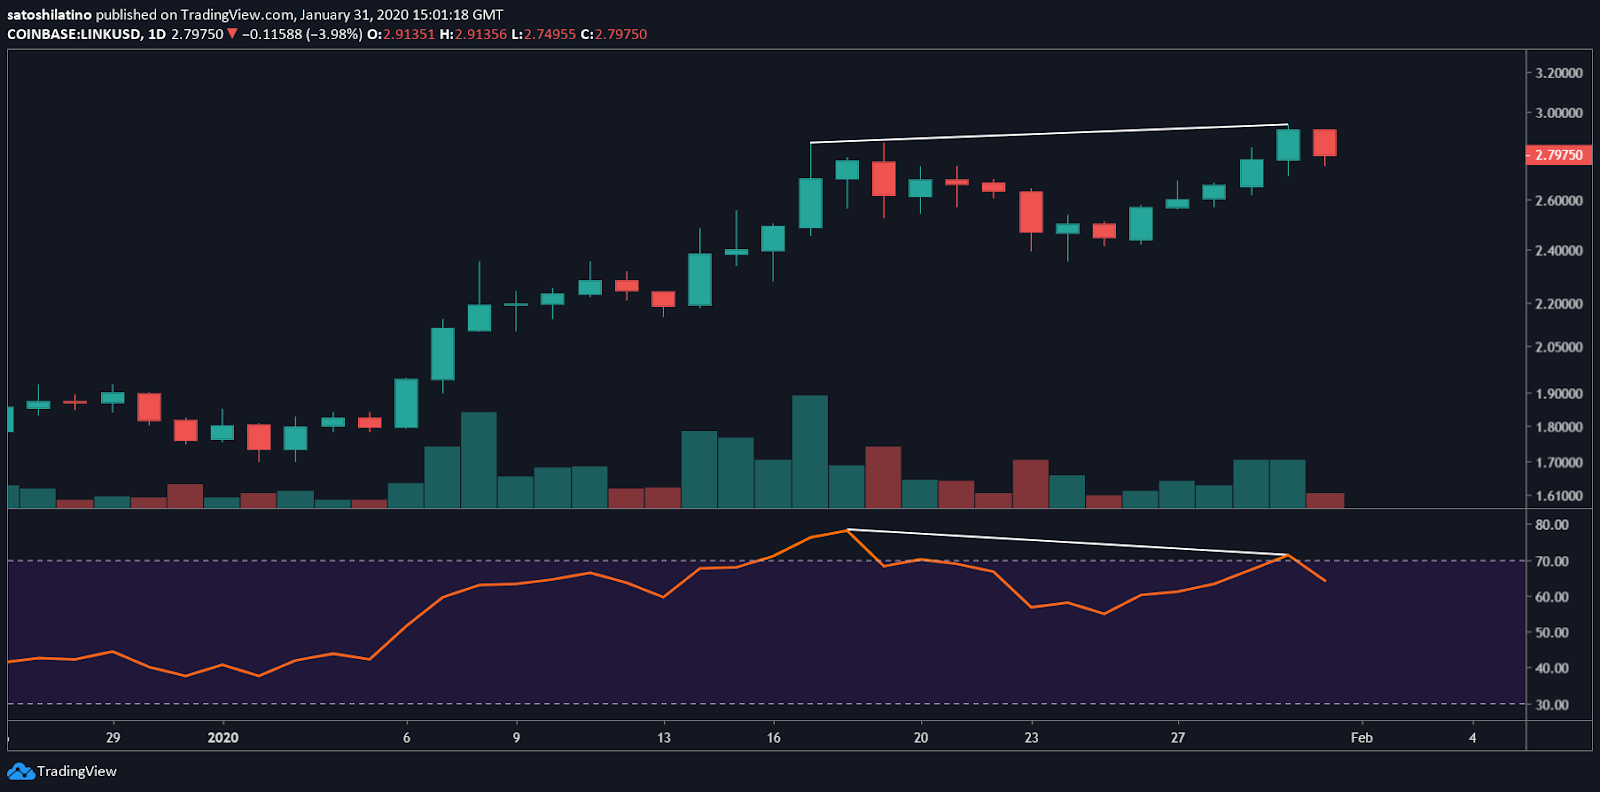This screenshot has width=1600, height=792.
Task: Click the 3.20000 price axis label
Action: coord(1559,73)
